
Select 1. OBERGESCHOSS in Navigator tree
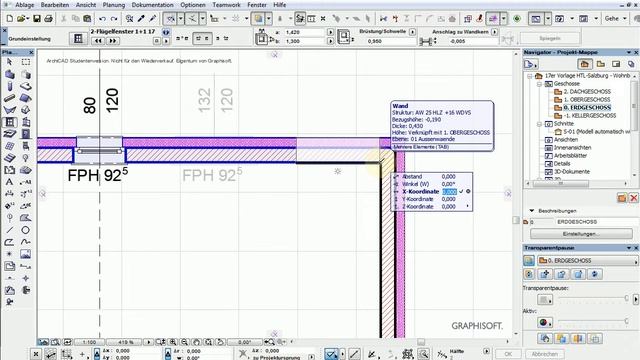pyautogui.click(x=587, y=100)
